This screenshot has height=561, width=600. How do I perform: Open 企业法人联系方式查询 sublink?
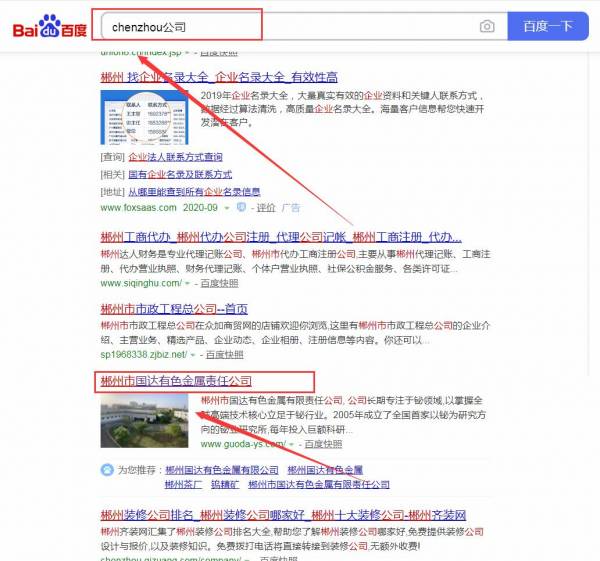point(175,157)
